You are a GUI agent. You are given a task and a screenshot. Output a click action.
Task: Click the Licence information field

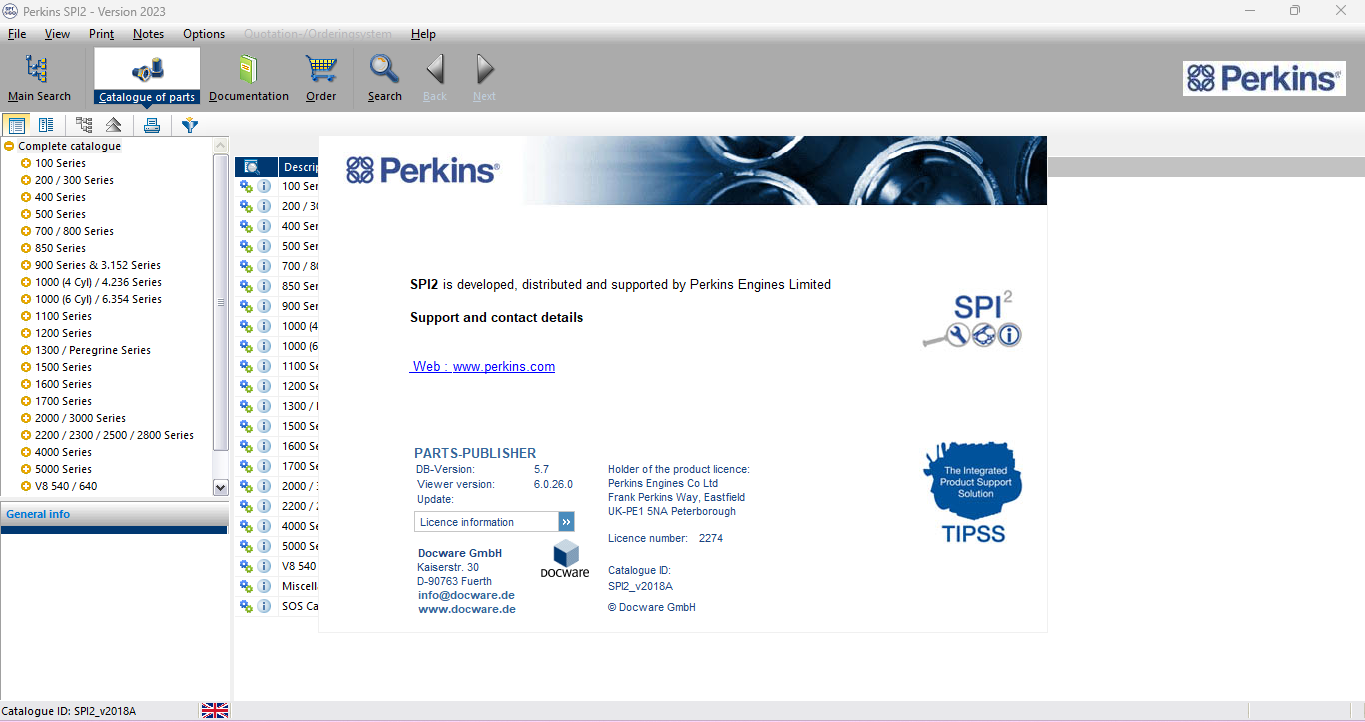(486, 522)
